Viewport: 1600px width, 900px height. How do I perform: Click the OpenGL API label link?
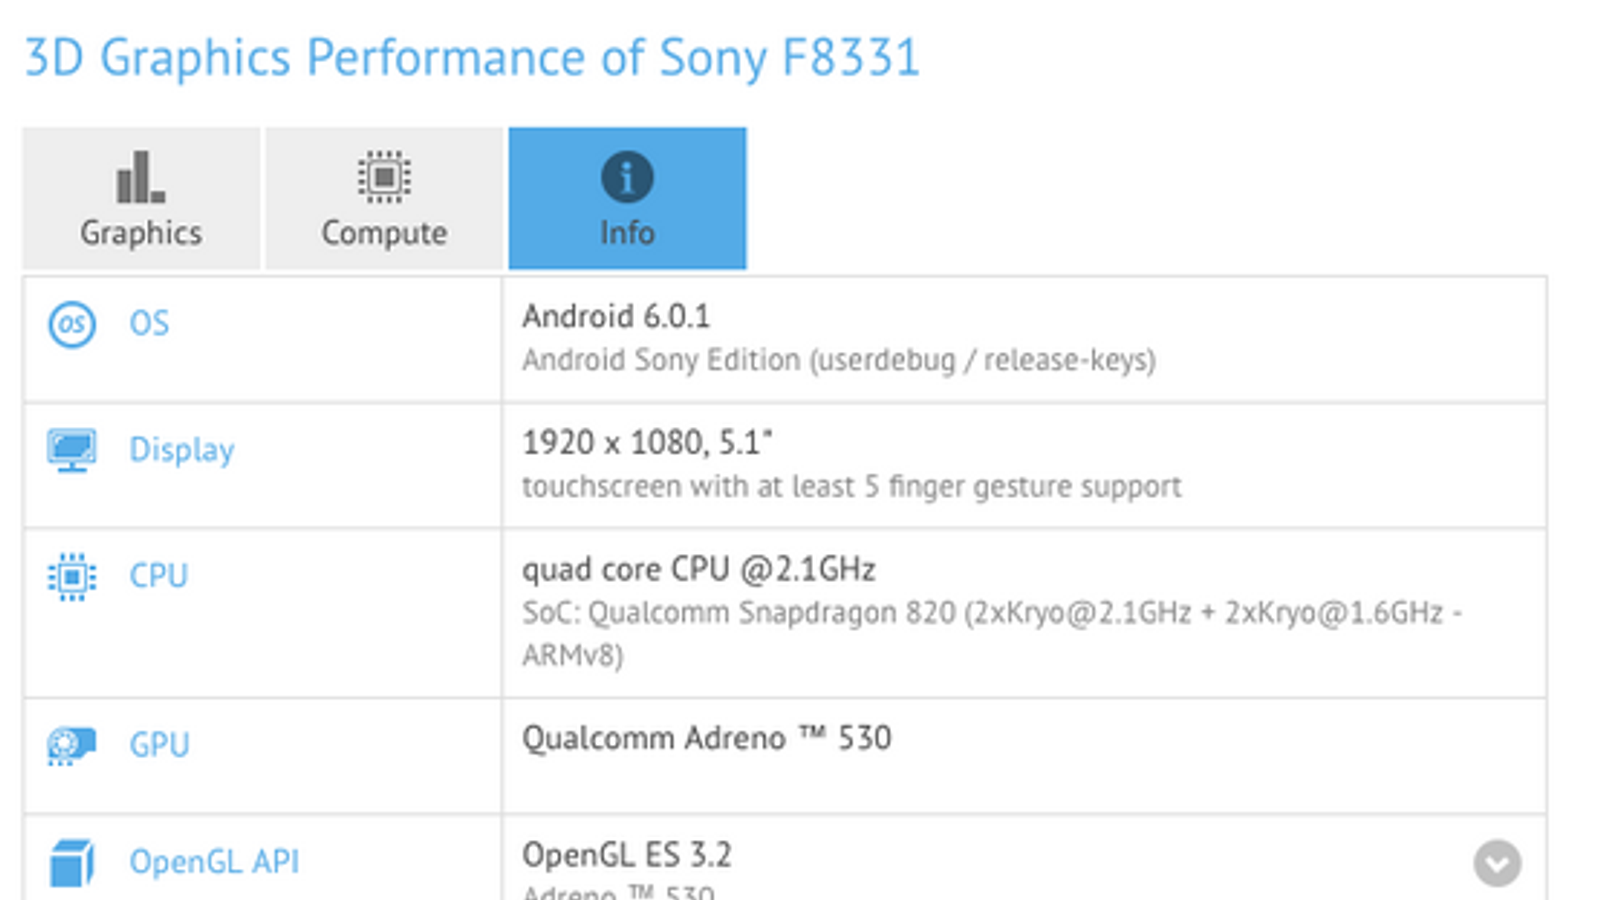[x=214, y=862]
